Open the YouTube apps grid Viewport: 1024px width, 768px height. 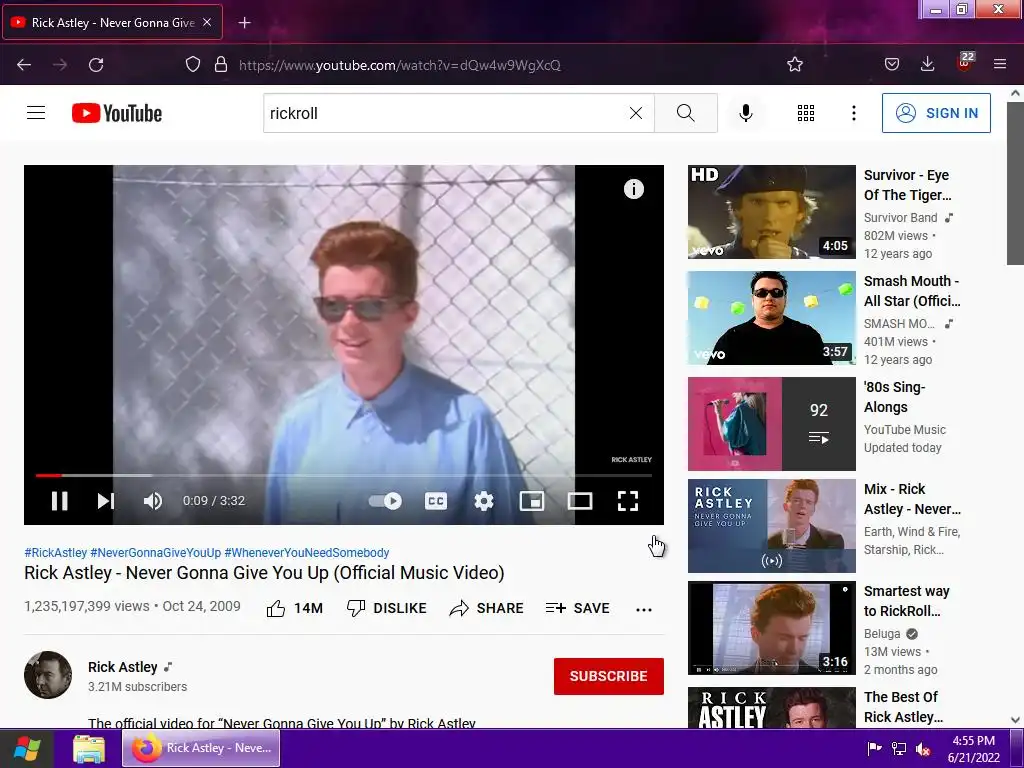pos(806,113)
